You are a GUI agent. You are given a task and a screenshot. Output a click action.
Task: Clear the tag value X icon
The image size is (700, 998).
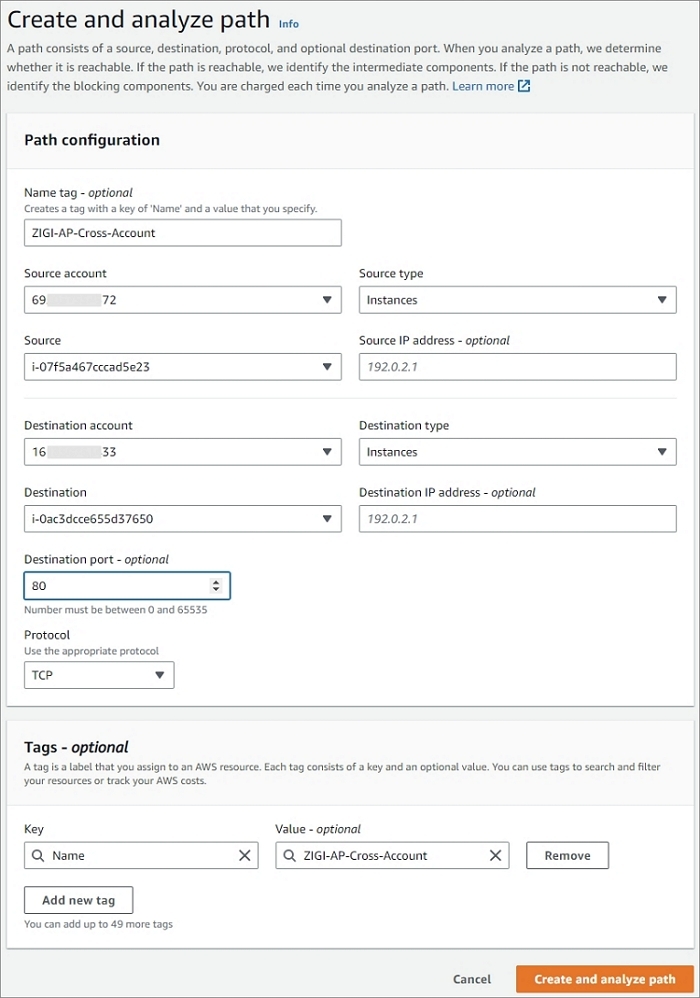point(495,856)
